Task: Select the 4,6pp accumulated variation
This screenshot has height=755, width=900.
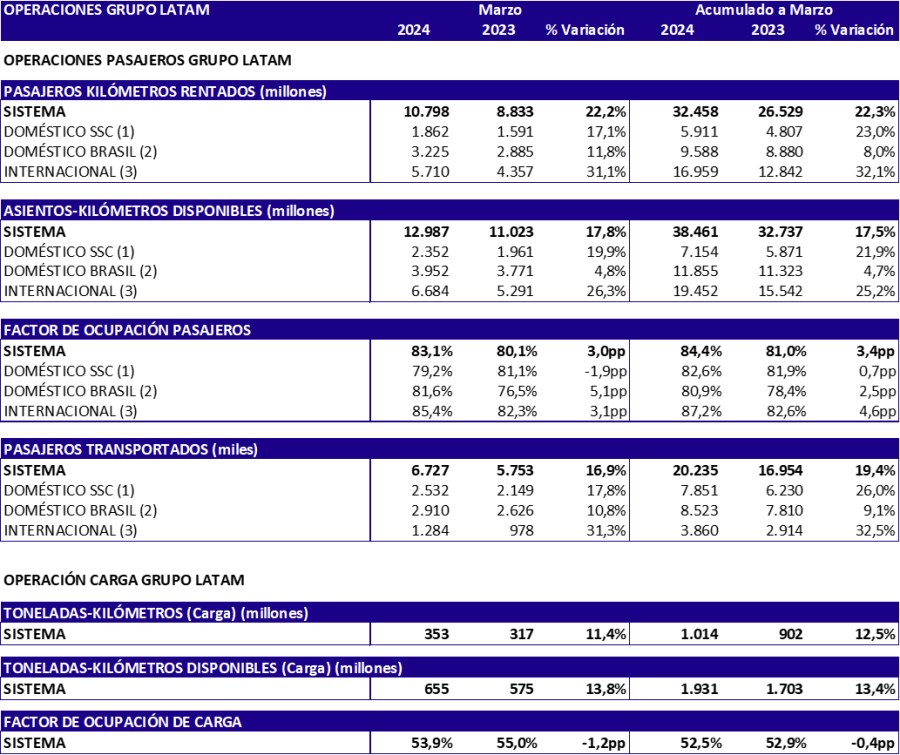Action: coord(877,411)
